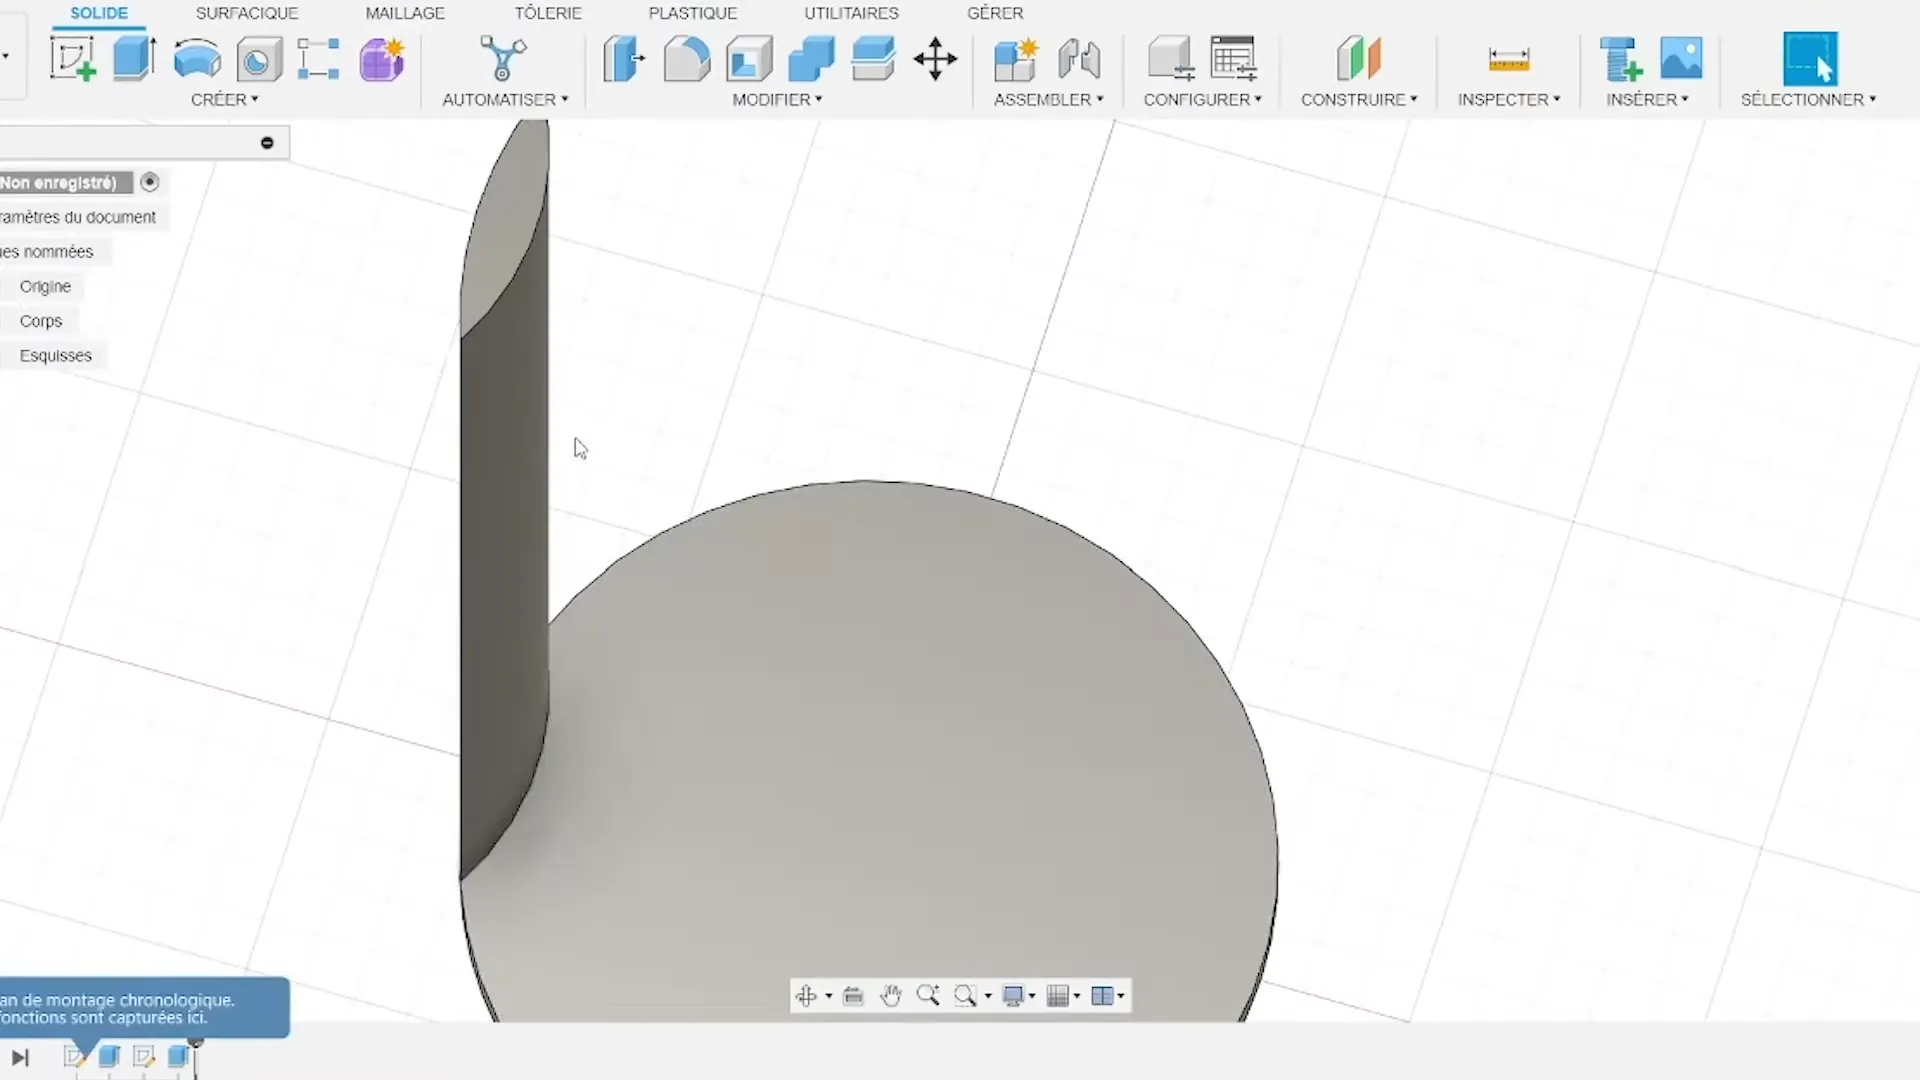Select the Extrude tool in Créer

(x=134, y=59)
